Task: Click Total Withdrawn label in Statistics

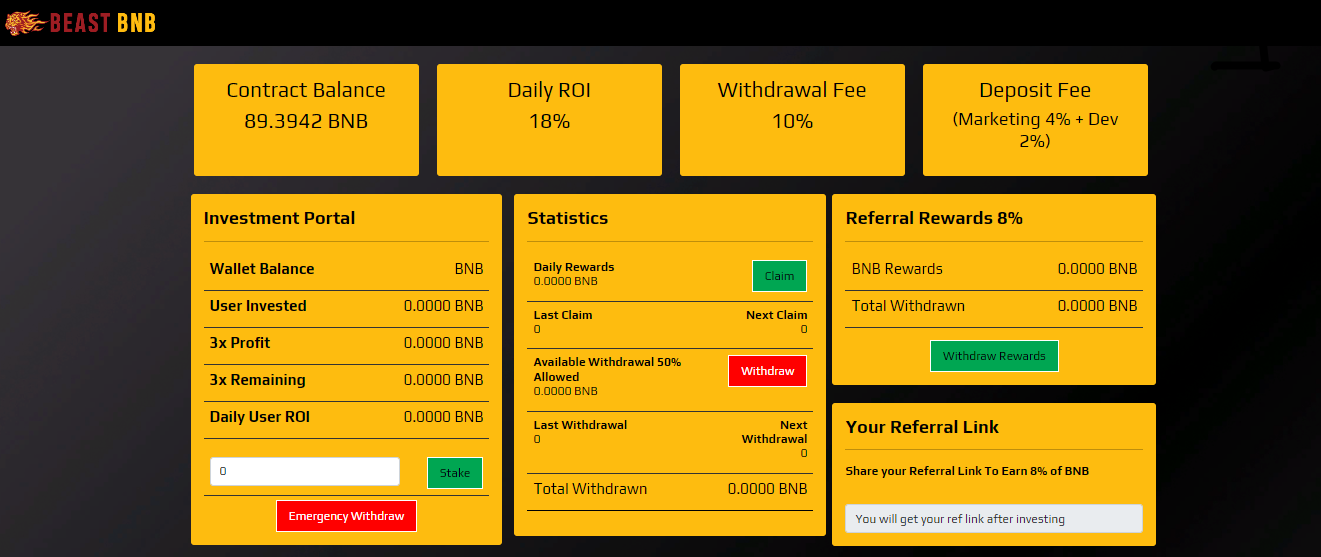Action: click(590, 489)
